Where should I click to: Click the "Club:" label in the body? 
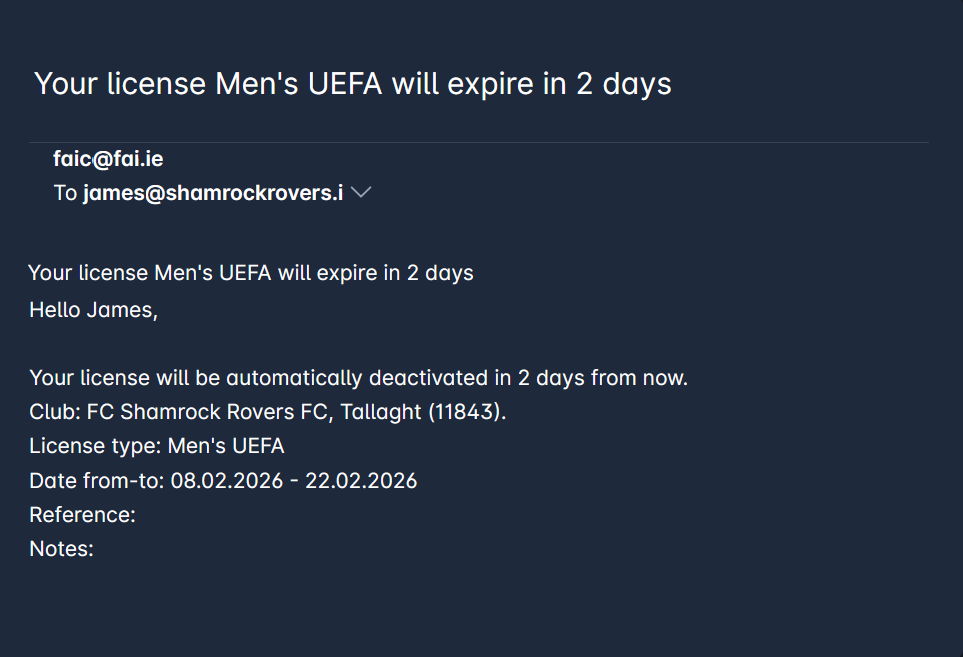pos(55,412)
